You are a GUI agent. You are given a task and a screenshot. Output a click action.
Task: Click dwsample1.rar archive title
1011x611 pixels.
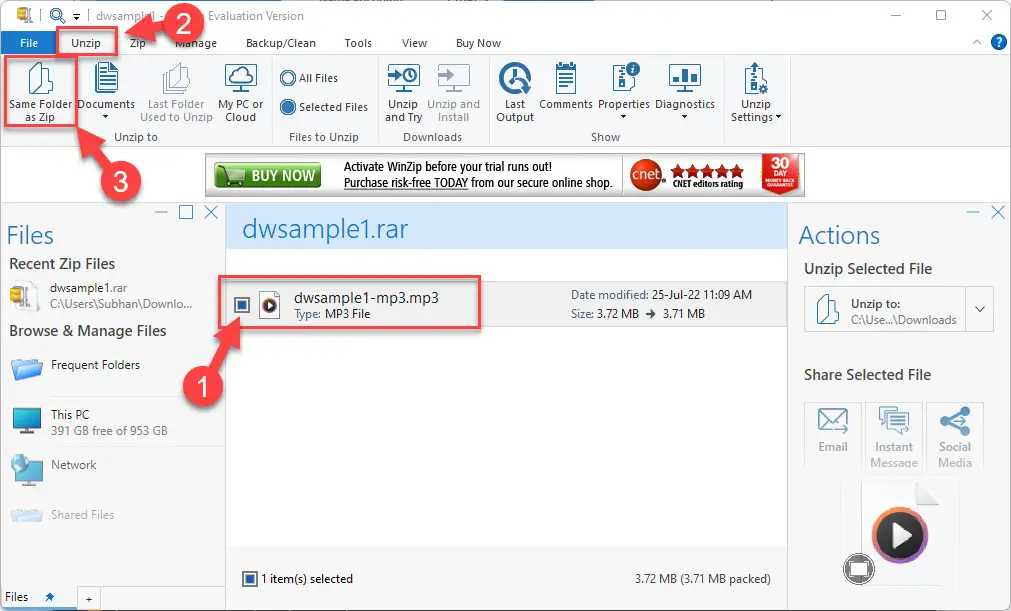tap(325, 229)
